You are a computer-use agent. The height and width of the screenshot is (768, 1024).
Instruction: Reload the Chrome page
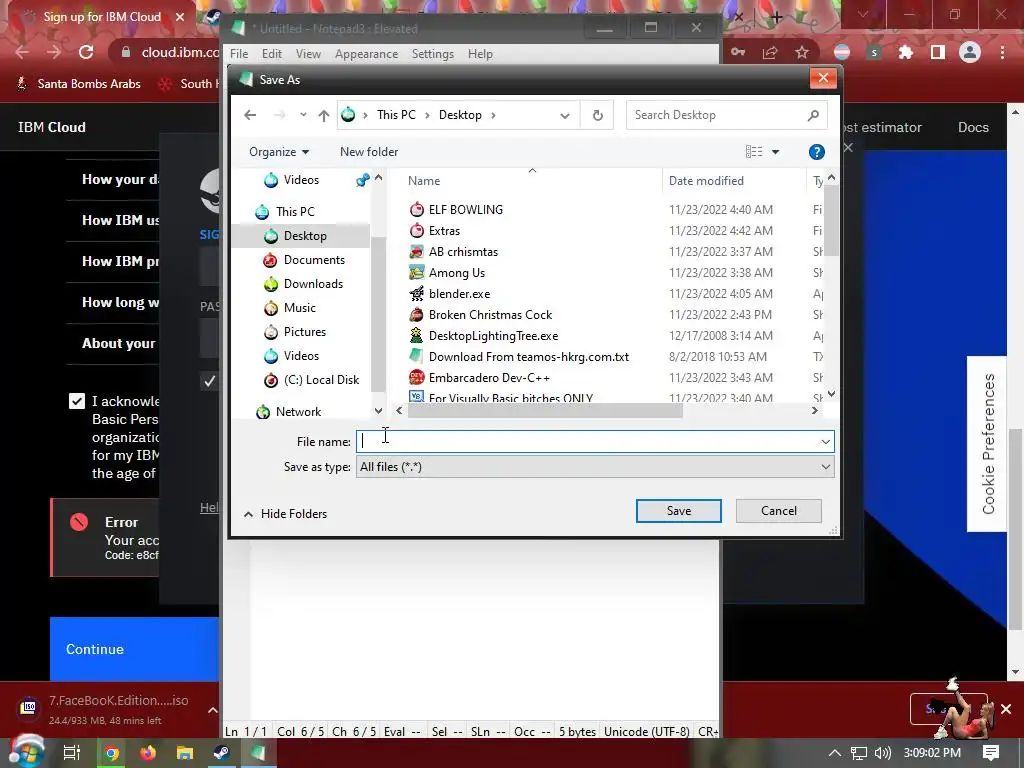pos(86,52)
